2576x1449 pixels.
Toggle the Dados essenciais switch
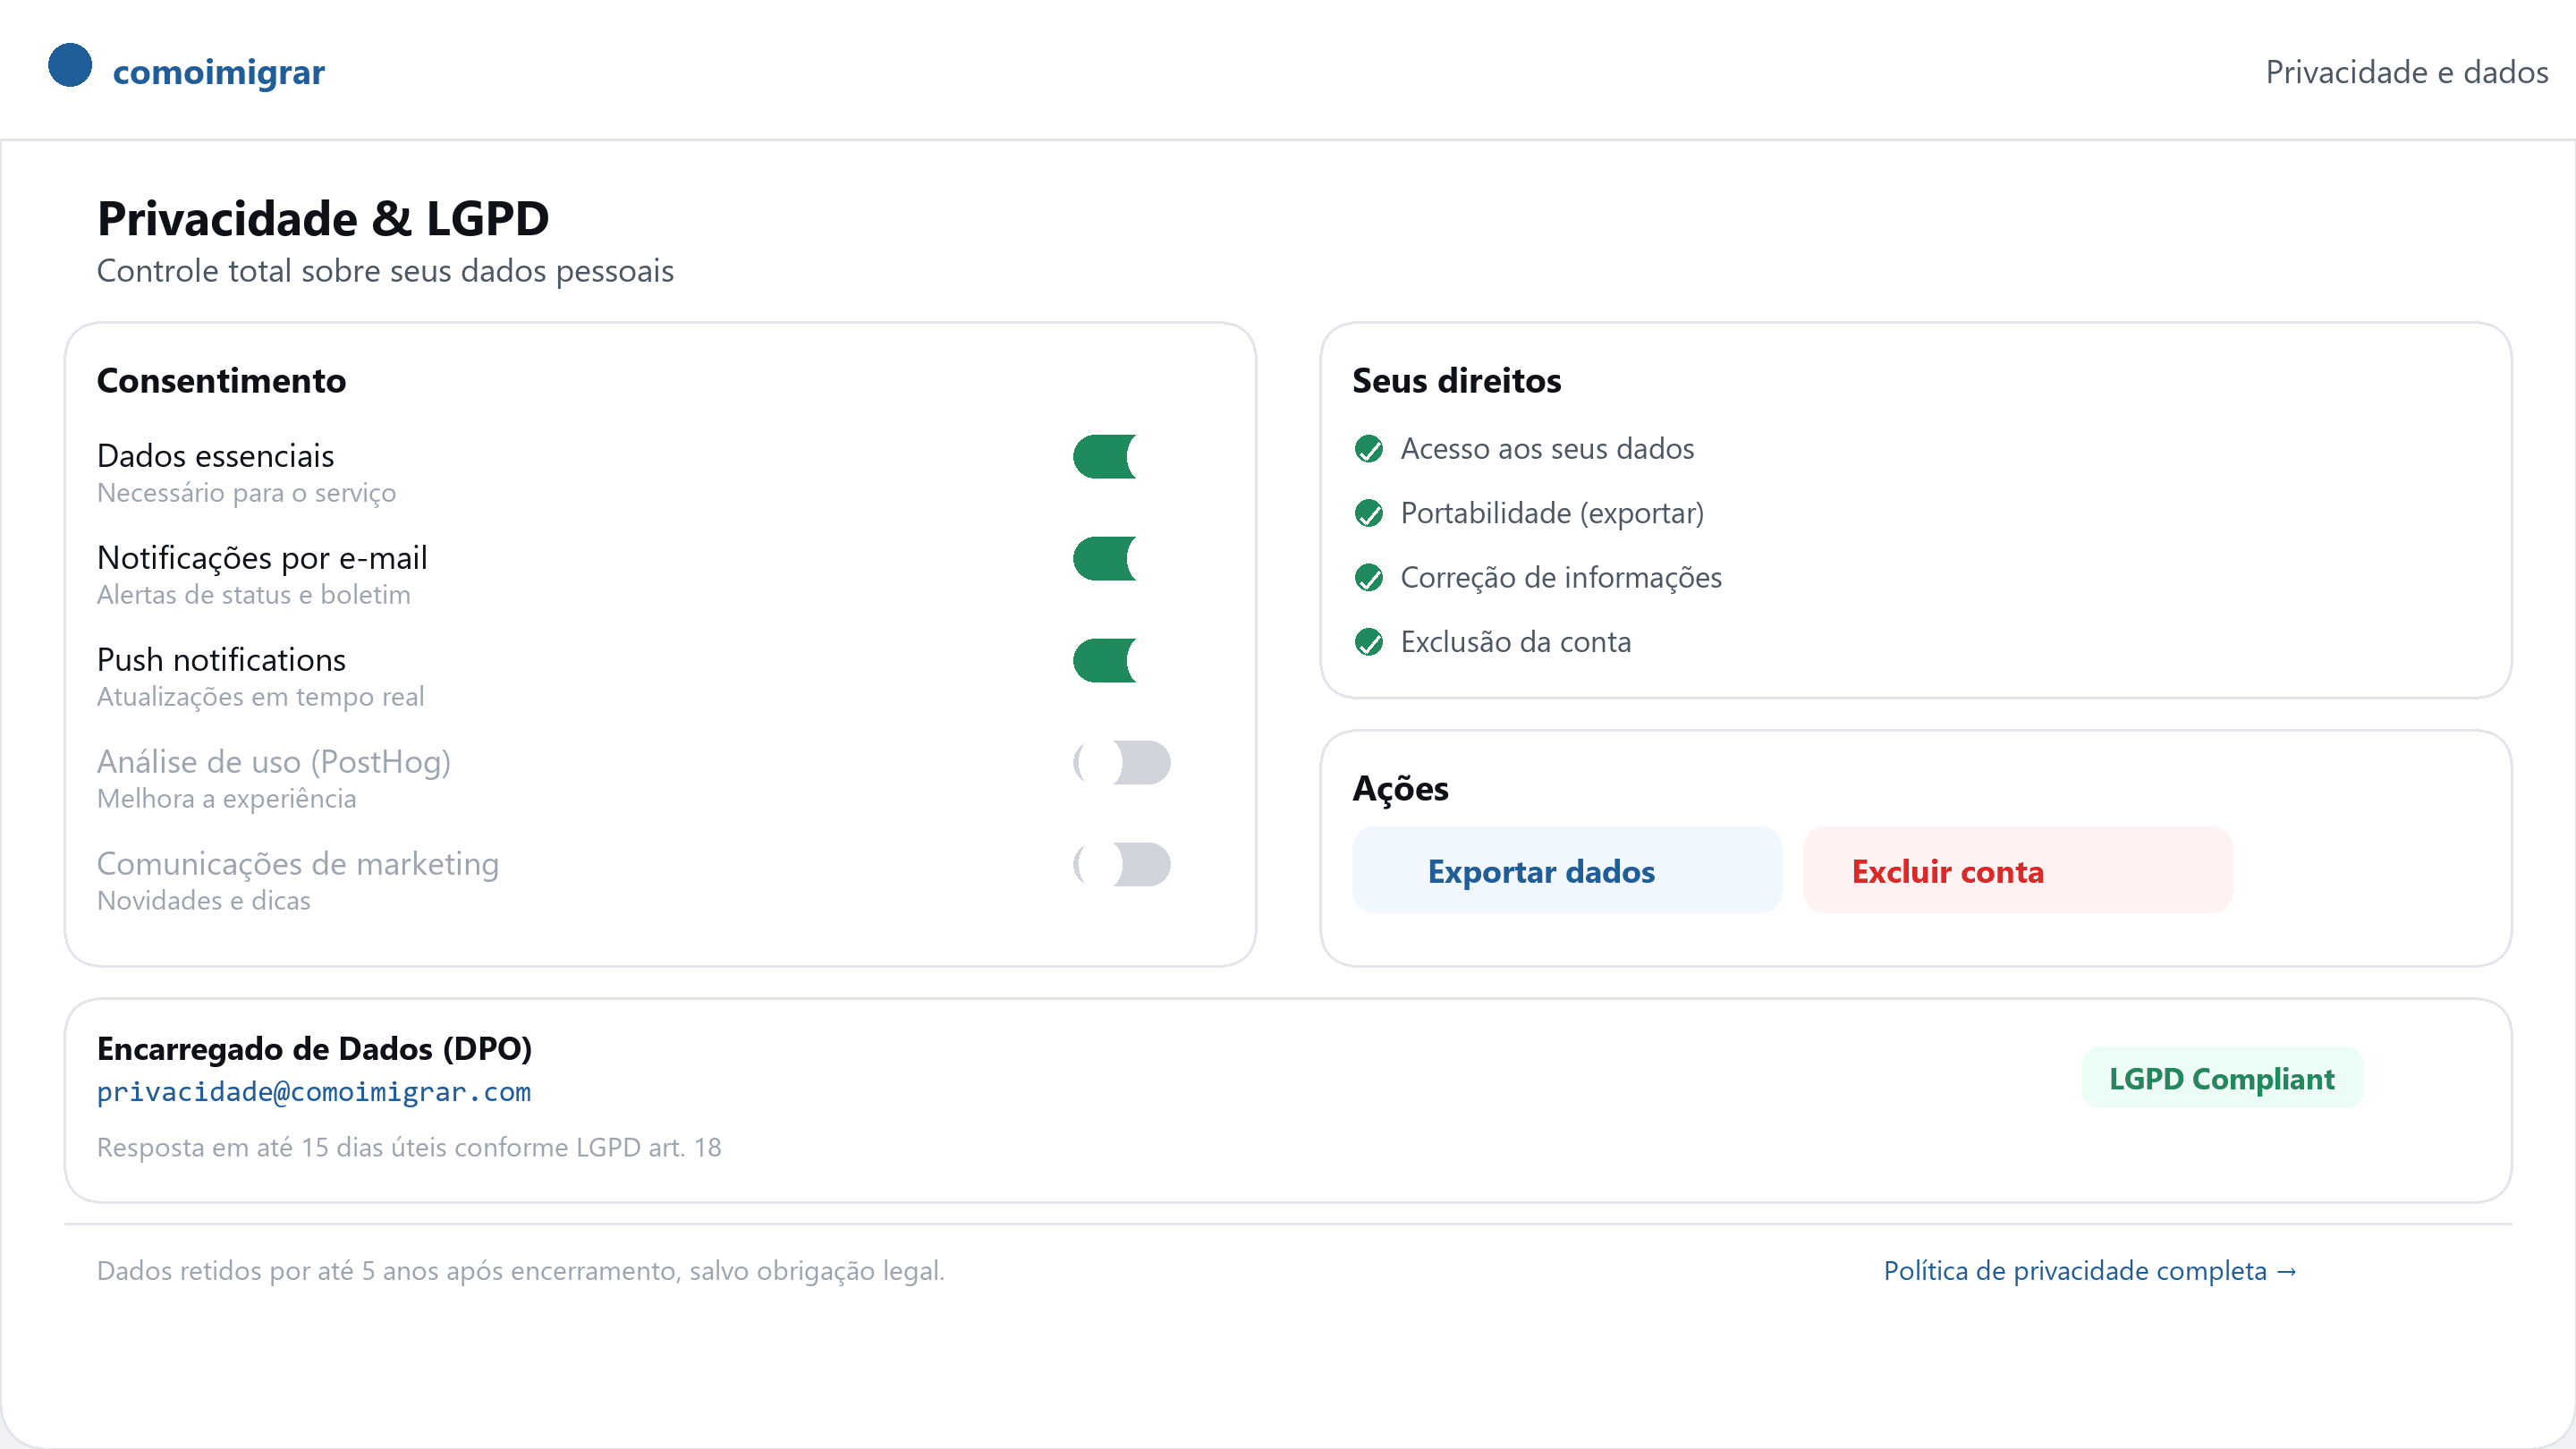click(1121, 457)
